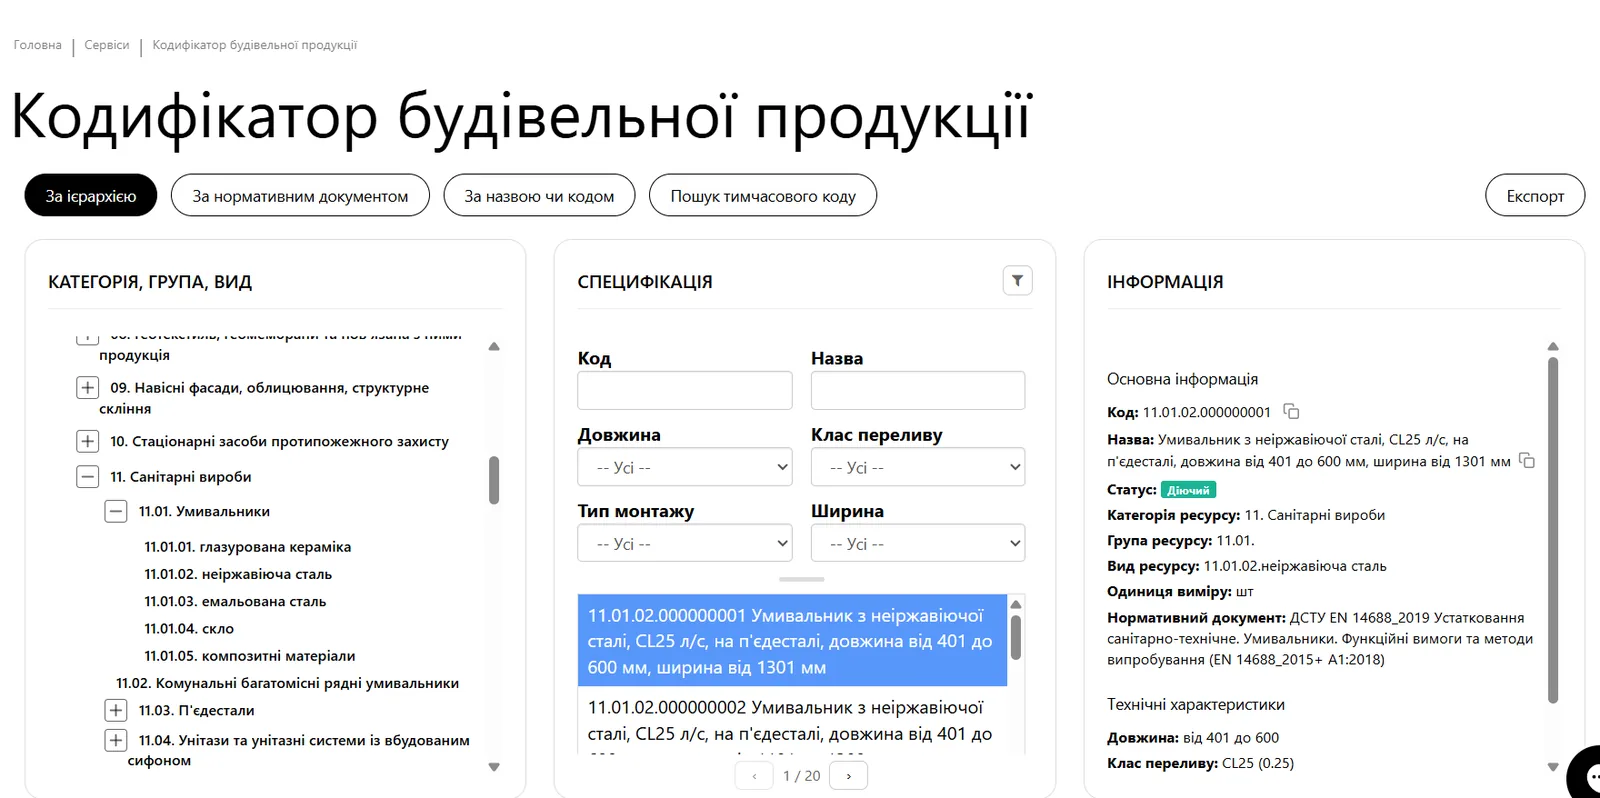
Task: Open the Клас переливу dropdown
Action: click(x=918, y=467)
